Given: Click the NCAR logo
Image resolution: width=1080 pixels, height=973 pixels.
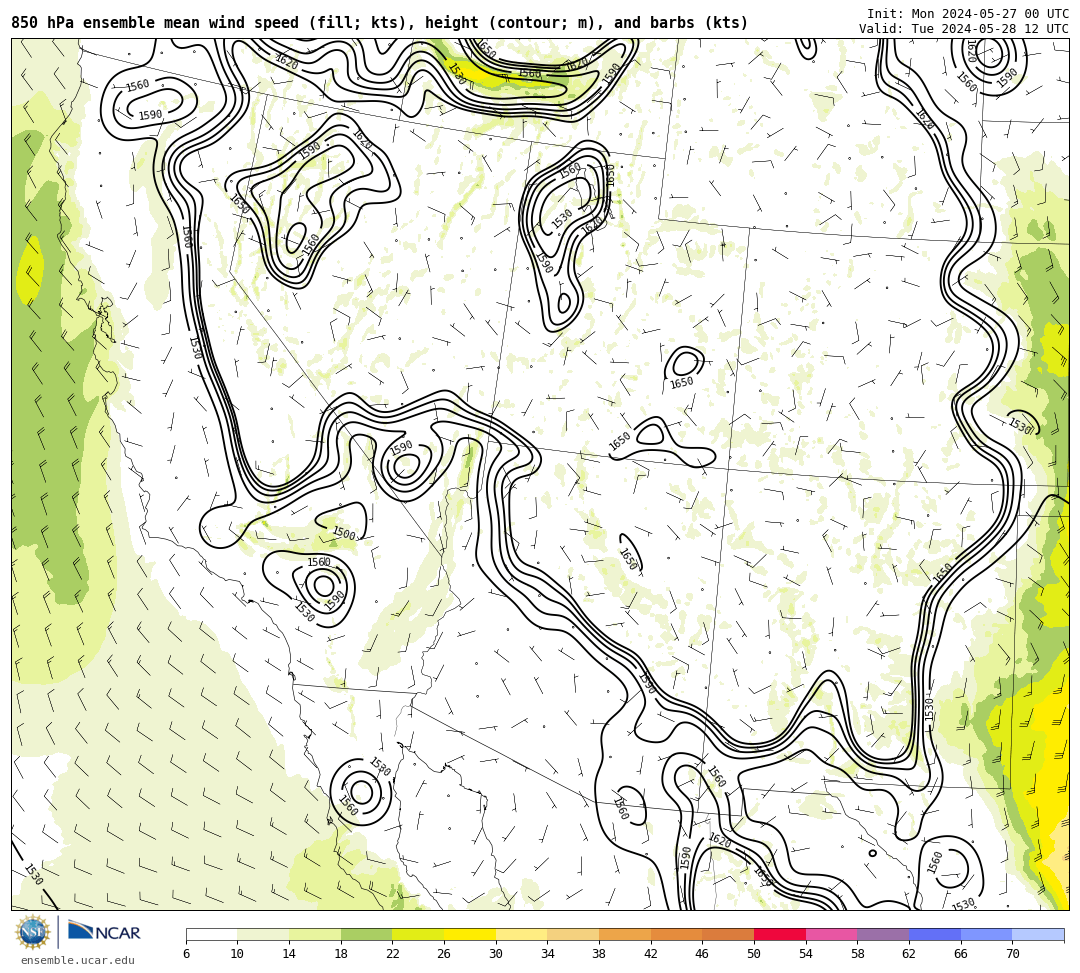Looking at the screenshot, I should (x=104, y=932).
